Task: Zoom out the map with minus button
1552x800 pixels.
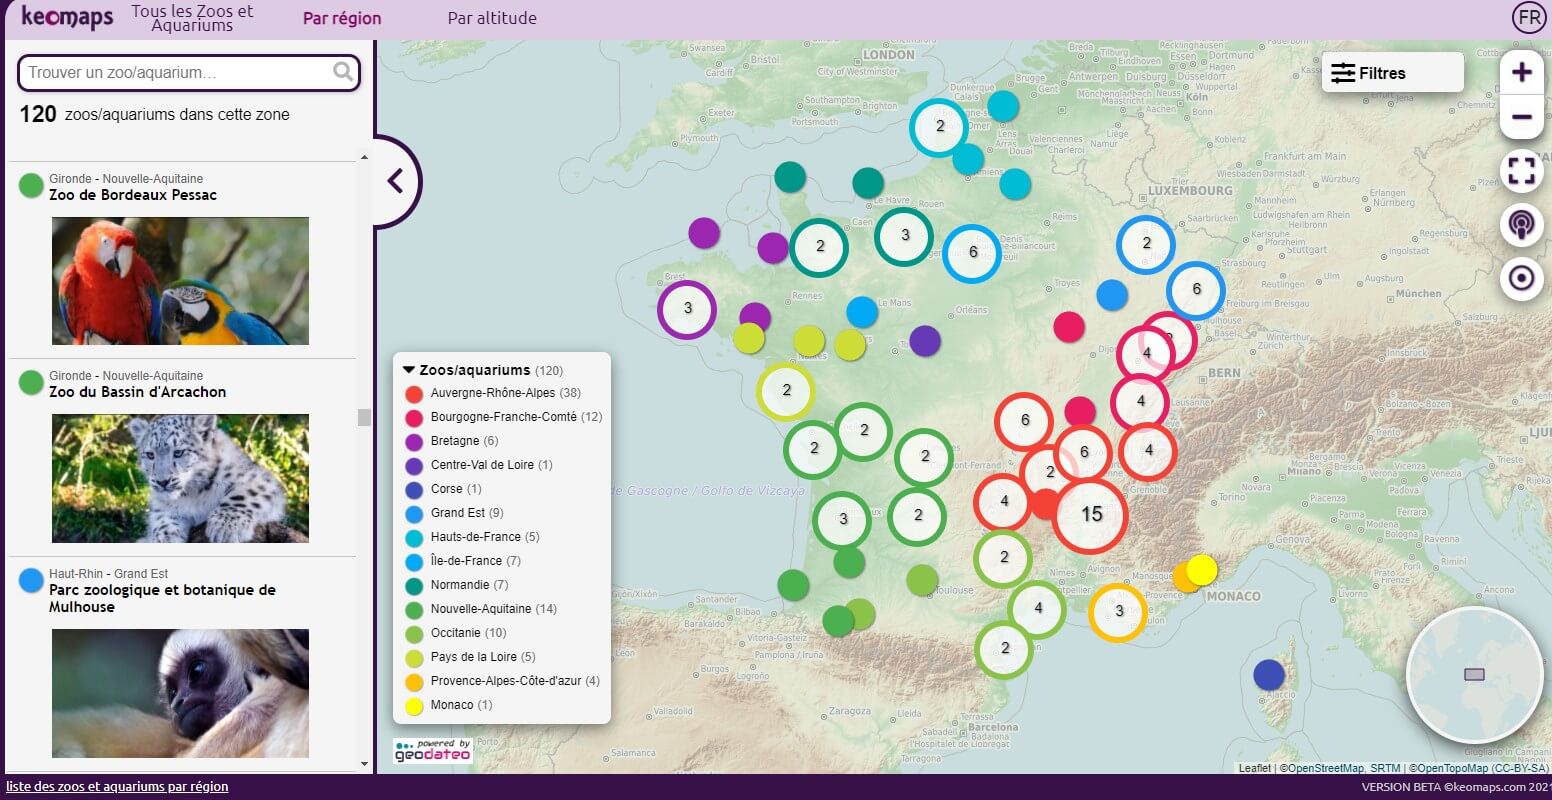Action: [1521, 117]
